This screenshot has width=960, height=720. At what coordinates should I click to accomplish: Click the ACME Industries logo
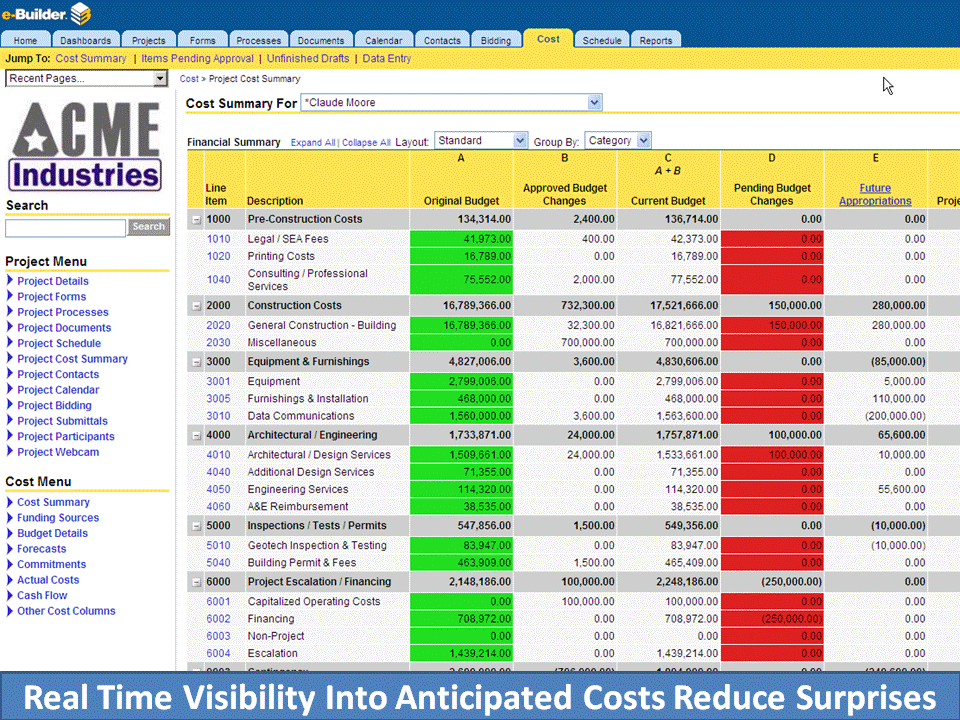coord(84,145)
